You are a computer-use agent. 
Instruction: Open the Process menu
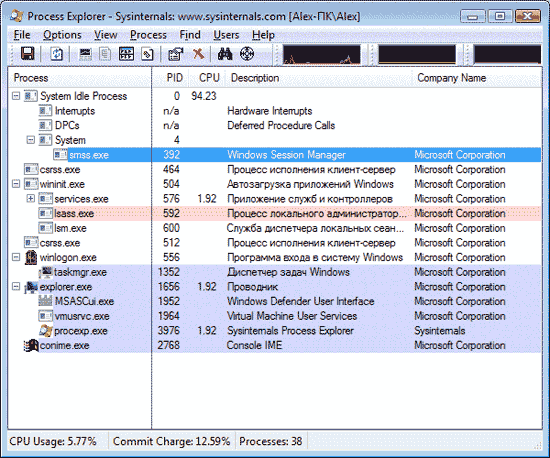coord(148,35)
